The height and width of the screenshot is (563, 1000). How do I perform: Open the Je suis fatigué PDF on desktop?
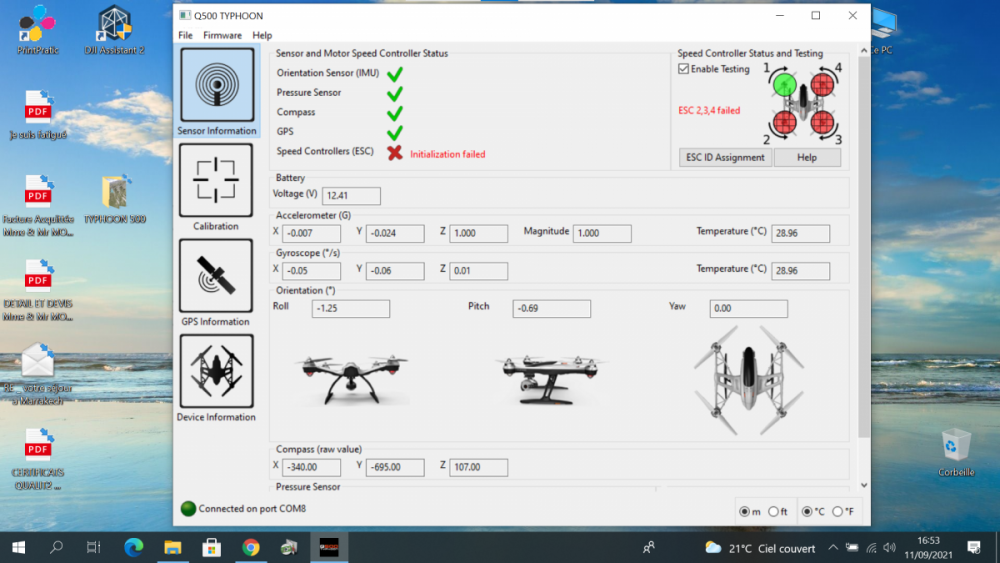coord(38,115)
